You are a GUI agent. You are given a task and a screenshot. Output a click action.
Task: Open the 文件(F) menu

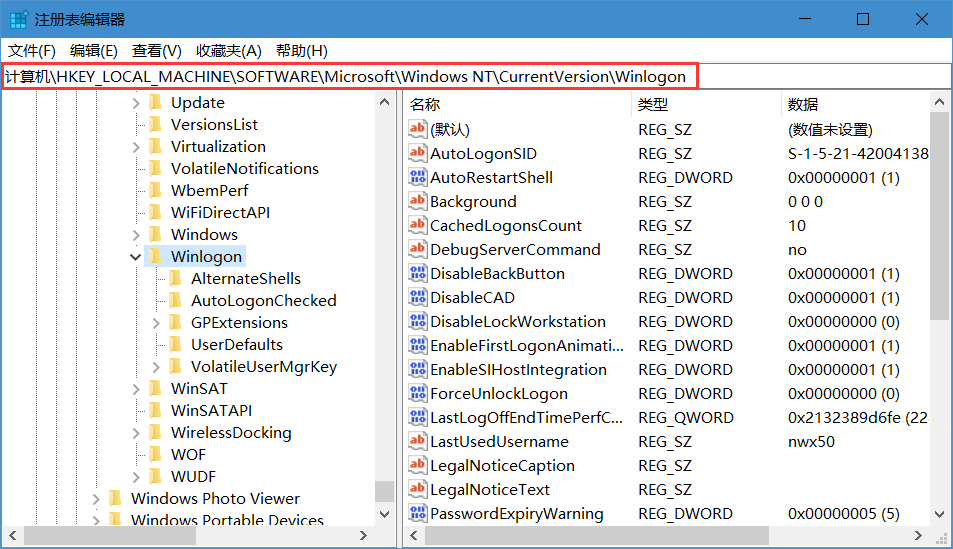pyautogui.click(x=32, y=50)
